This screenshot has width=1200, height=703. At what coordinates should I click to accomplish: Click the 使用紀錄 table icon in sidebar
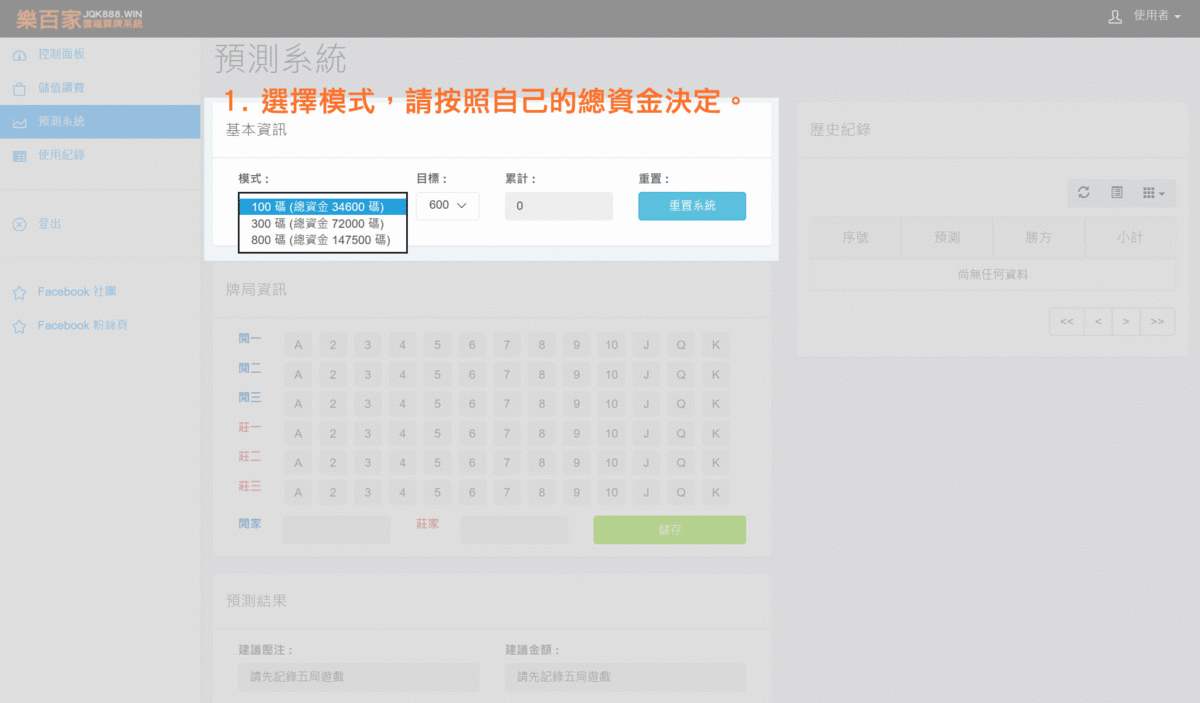click(x=19, y=156)
